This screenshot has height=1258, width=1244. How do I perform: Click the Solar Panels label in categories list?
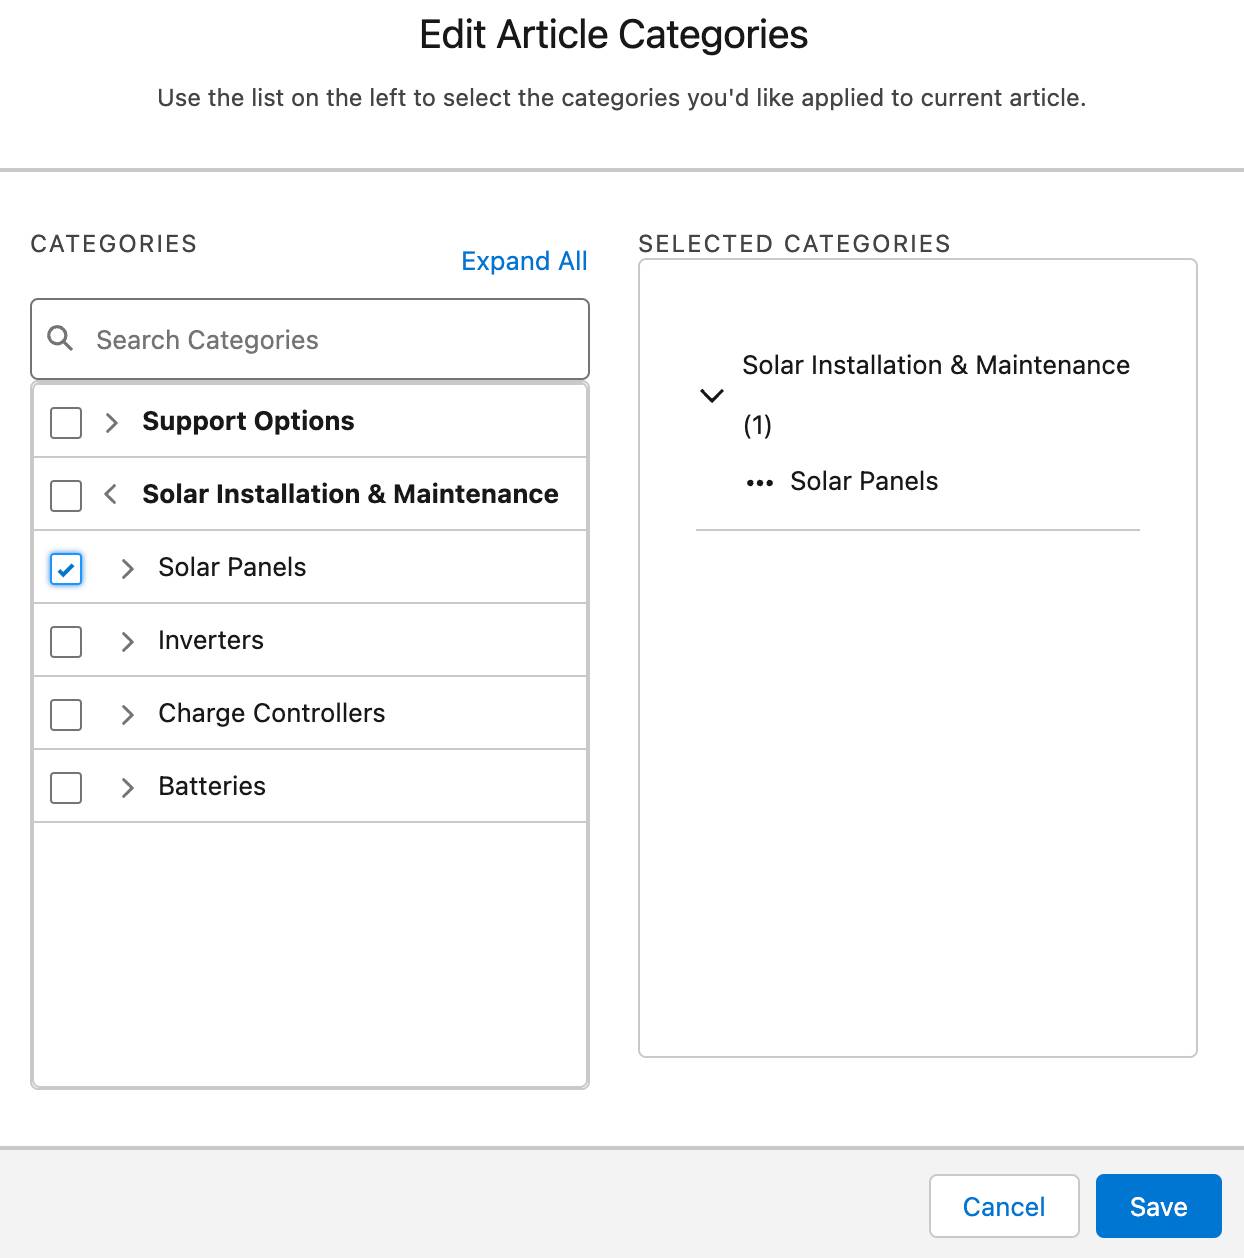[x=232, y=567]
